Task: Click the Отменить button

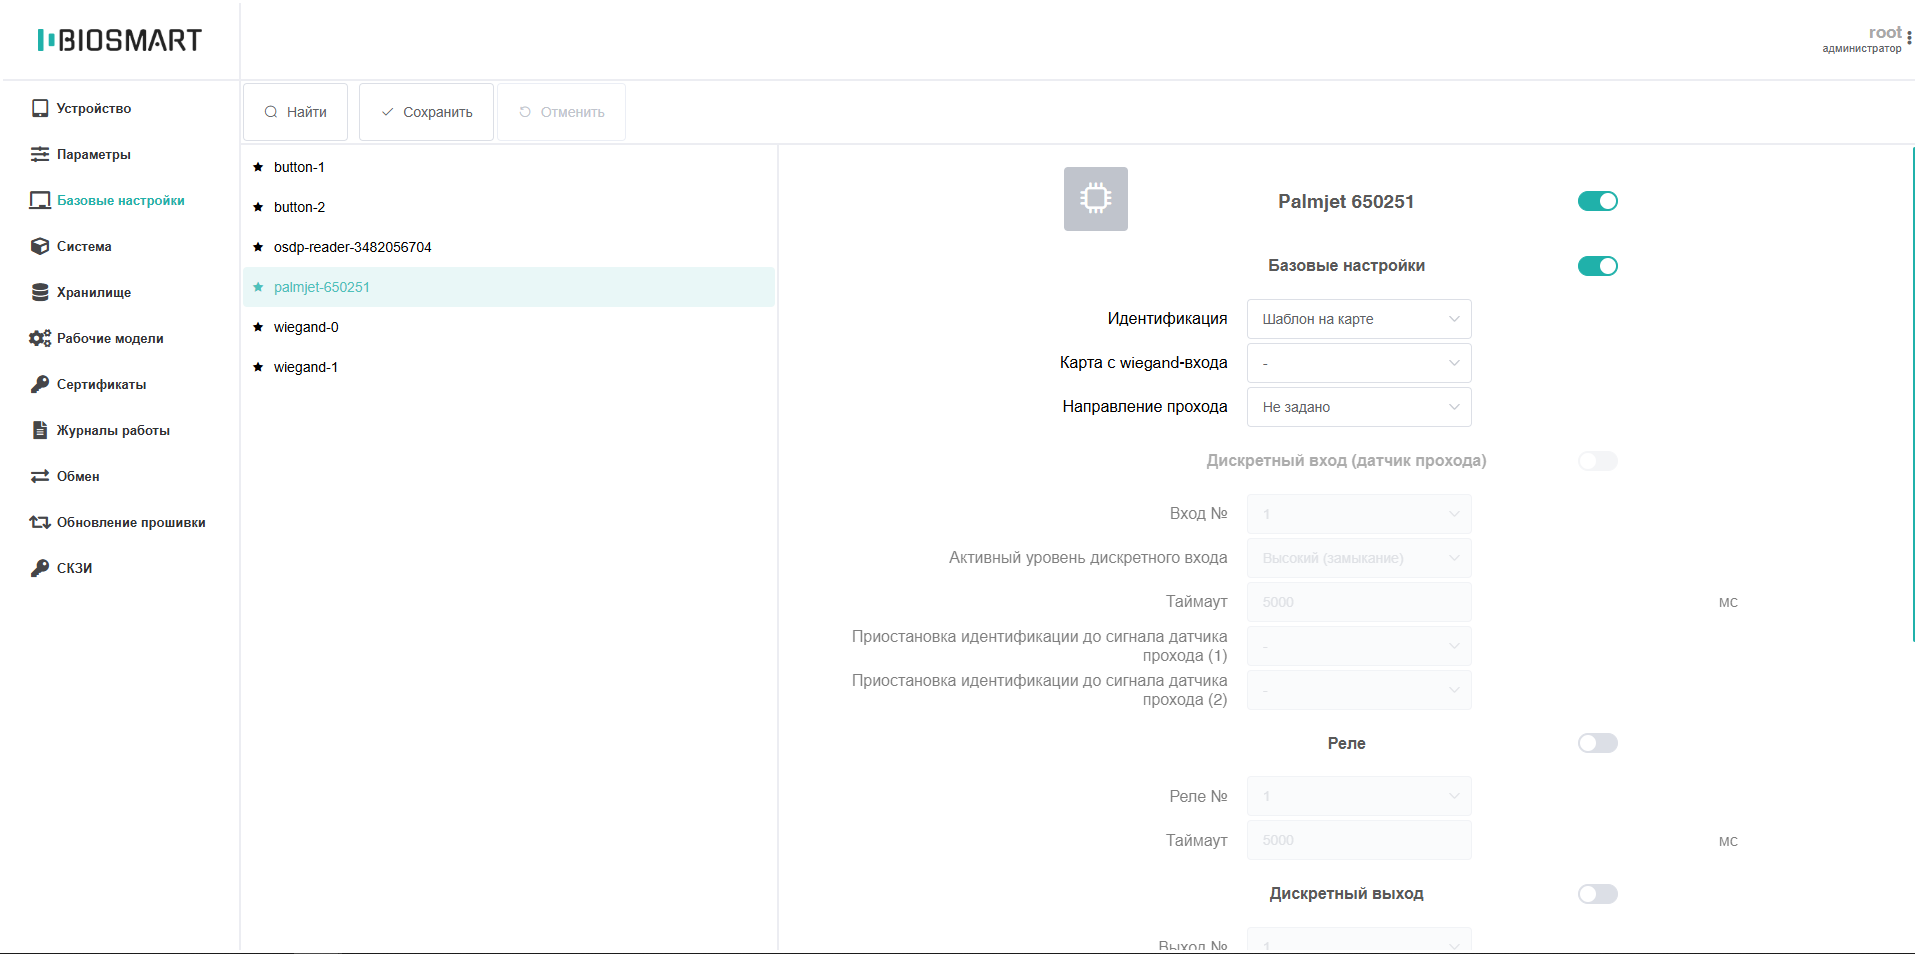Action: coord(561,112)
